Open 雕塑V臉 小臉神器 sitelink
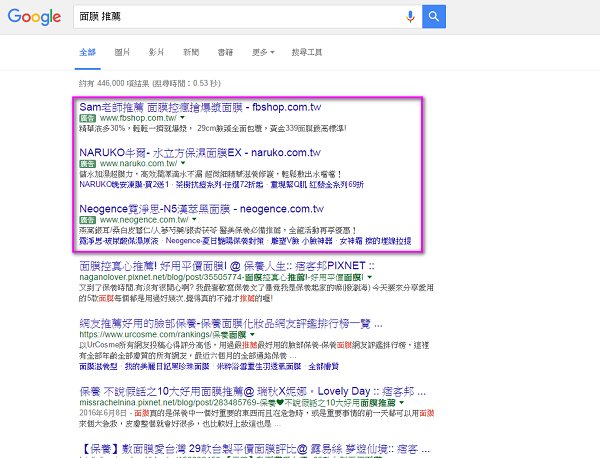 click(x=301, y=241)
